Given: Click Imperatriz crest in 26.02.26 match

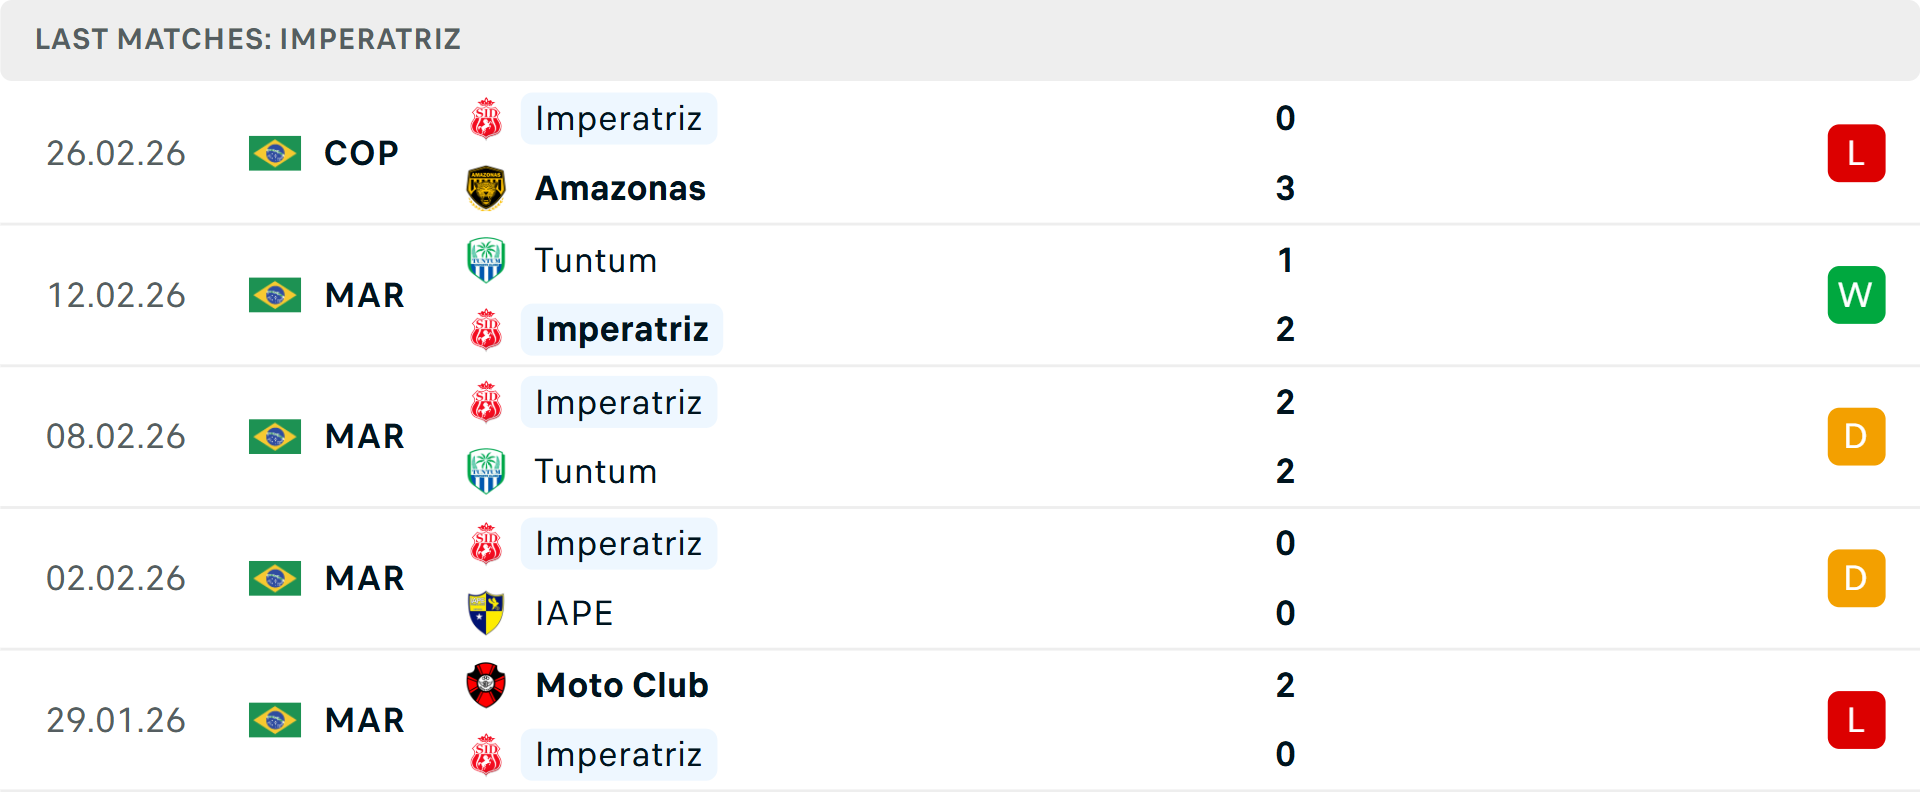Looking at the screenshot, I should point(486,119).
